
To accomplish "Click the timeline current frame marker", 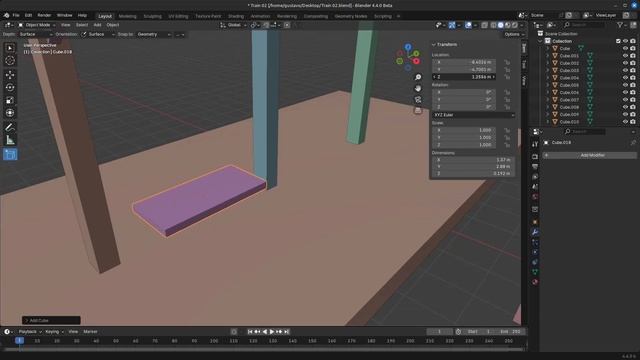I will click(19, 340).
